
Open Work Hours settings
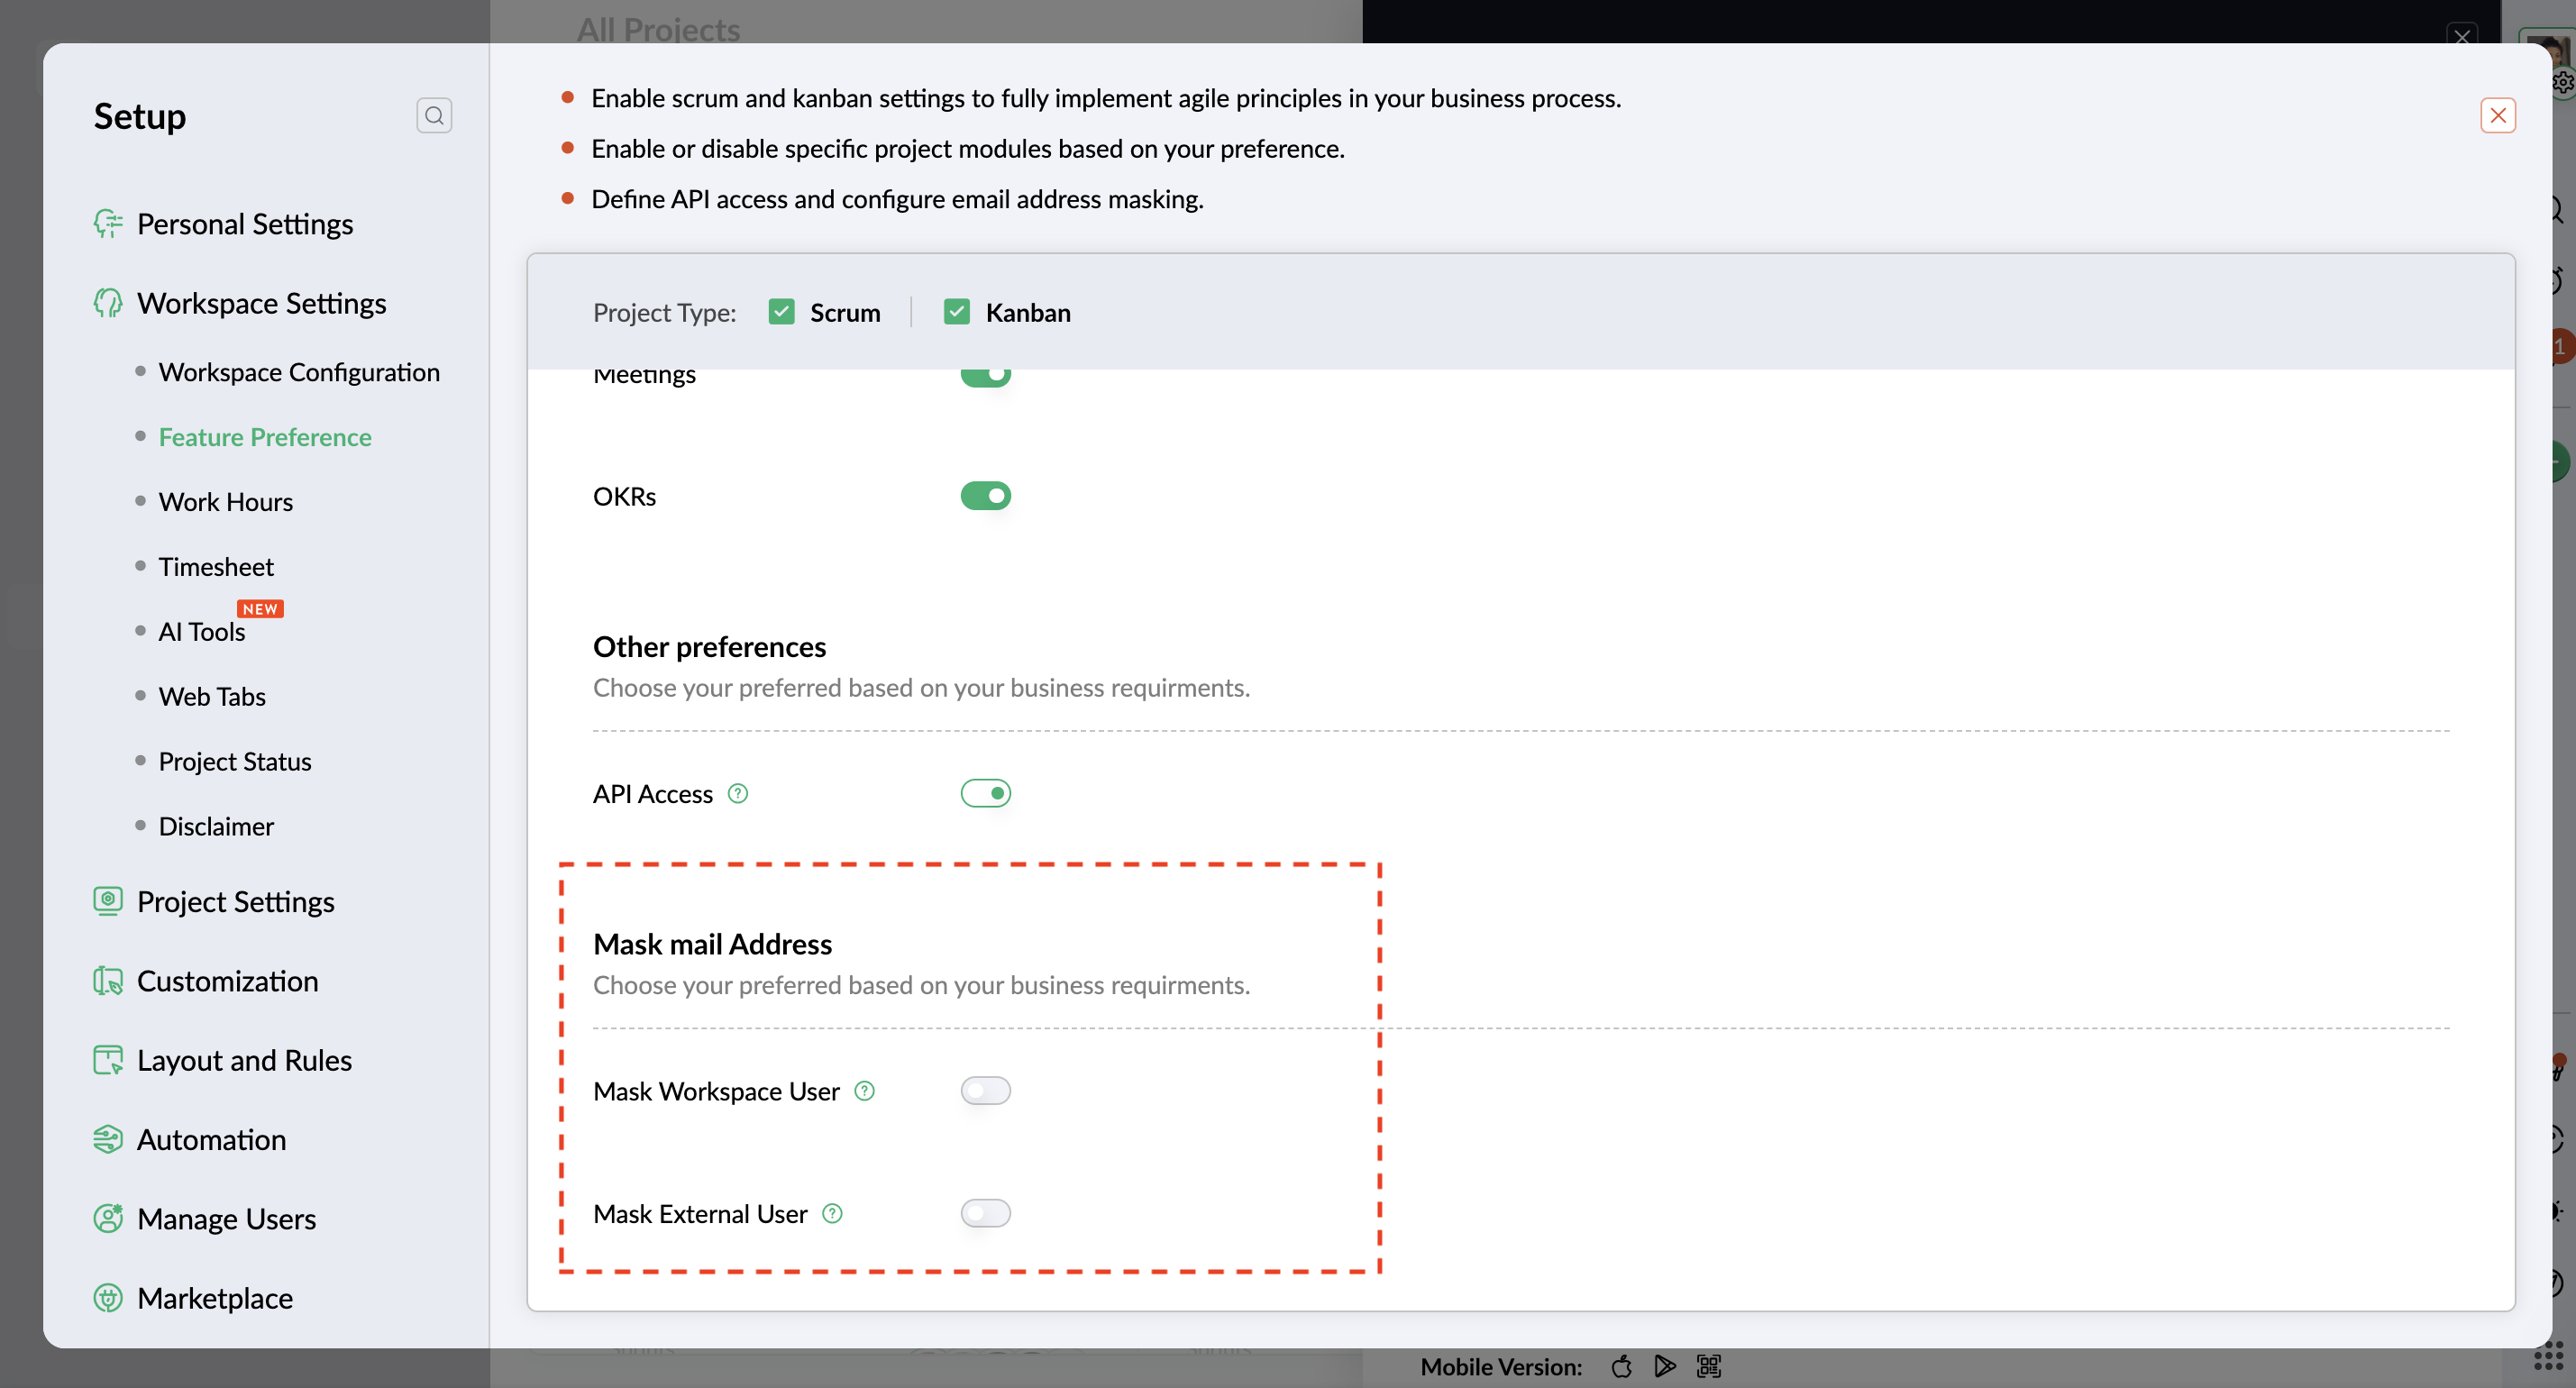(226, 501)
